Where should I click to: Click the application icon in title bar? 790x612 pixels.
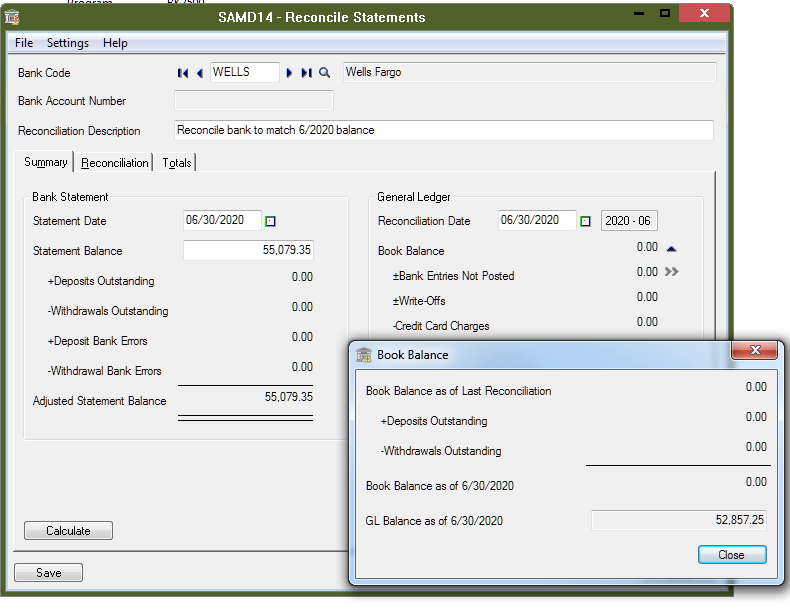click(12, 17)
